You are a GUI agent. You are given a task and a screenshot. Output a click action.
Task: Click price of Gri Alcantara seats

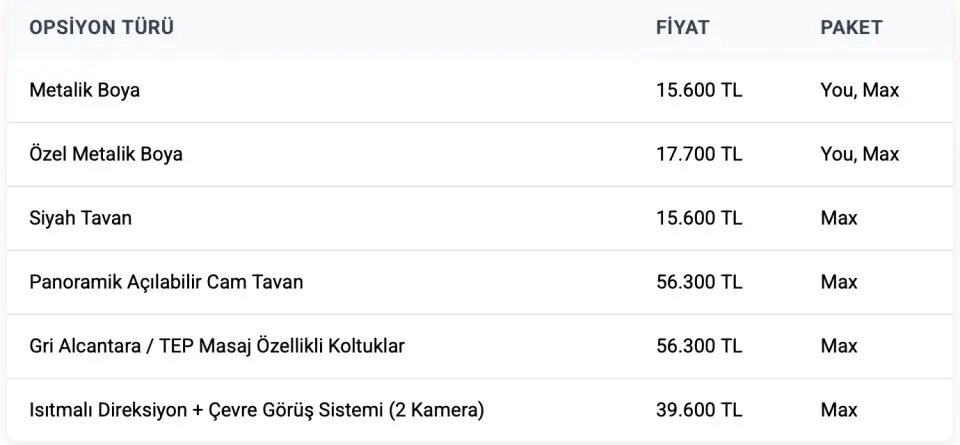699,347
